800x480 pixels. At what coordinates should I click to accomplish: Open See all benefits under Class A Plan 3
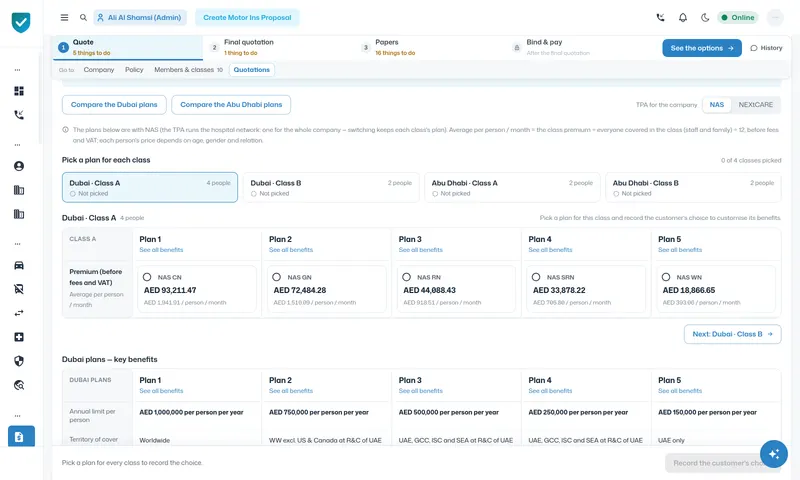coord(420,250)
